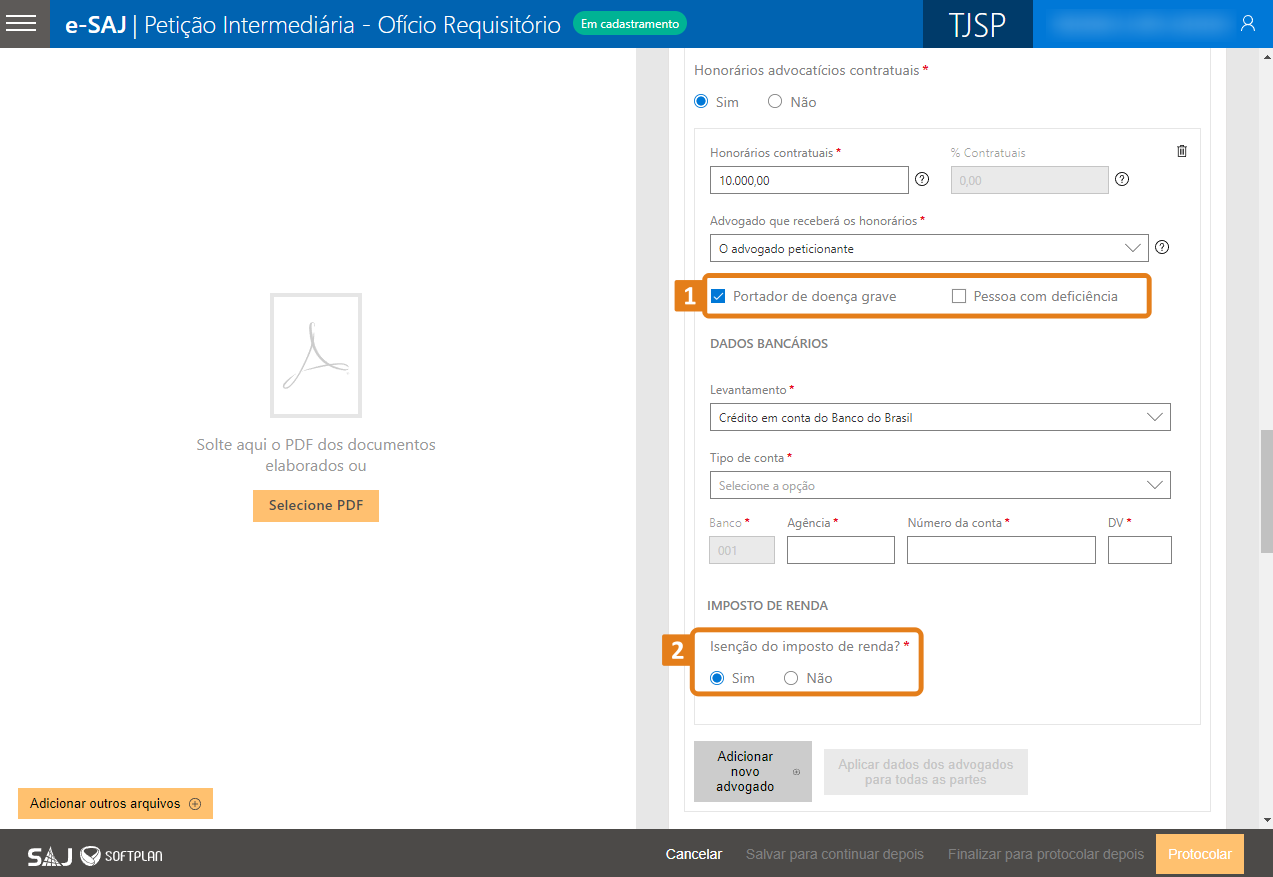Select Não for Honorários advocatícios contratuais

coord(775,102)
